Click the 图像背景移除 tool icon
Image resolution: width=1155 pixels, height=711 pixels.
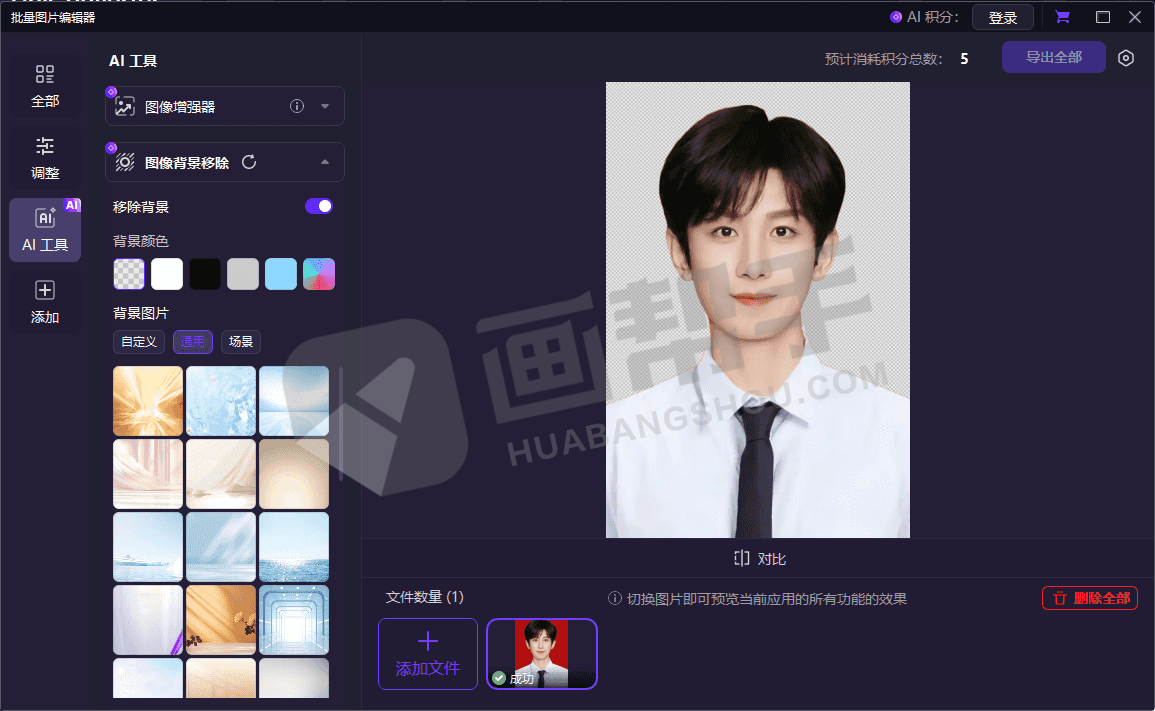click(124, 162)
